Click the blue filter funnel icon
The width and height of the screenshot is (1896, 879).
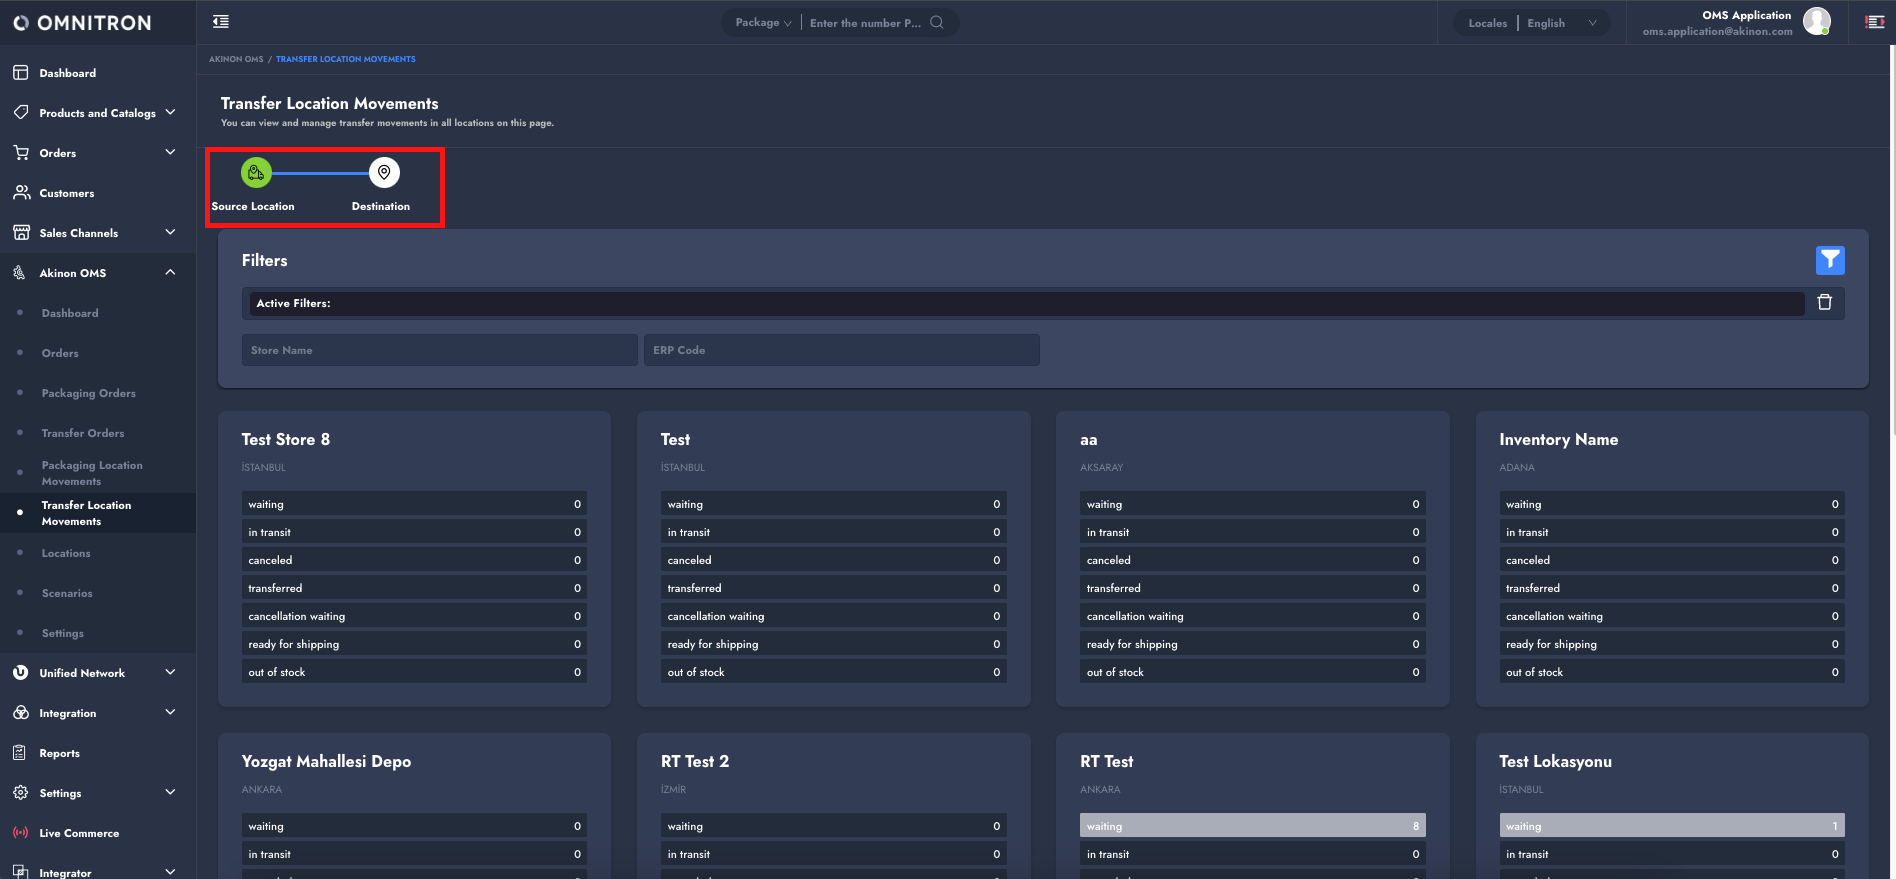1829,260
